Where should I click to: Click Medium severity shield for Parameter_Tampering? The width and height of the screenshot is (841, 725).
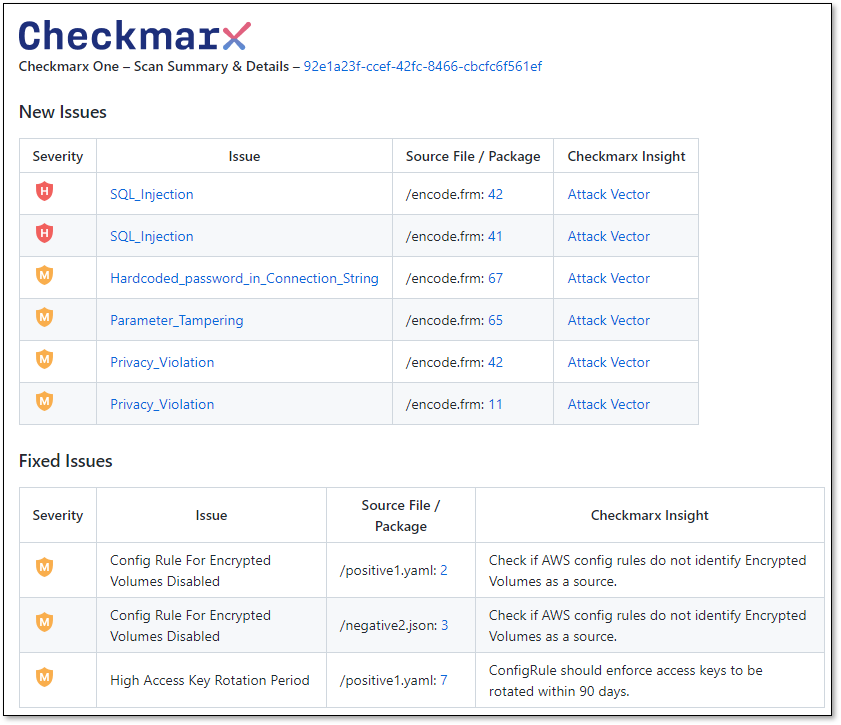(45, 317)
